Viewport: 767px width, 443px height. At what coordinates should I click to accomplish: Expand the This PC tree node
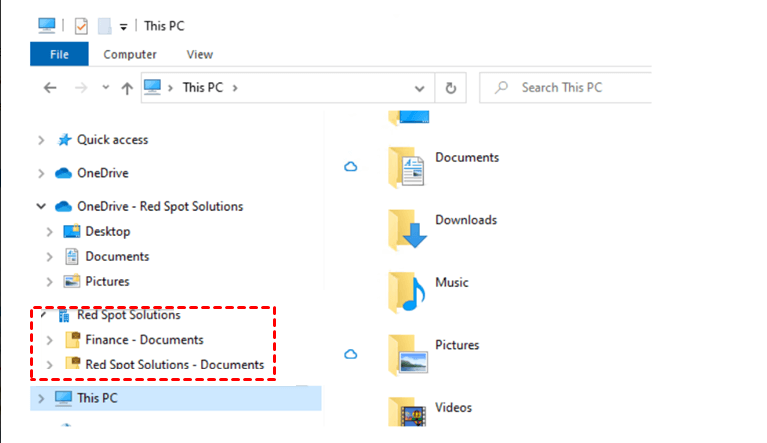pos(41,399)
